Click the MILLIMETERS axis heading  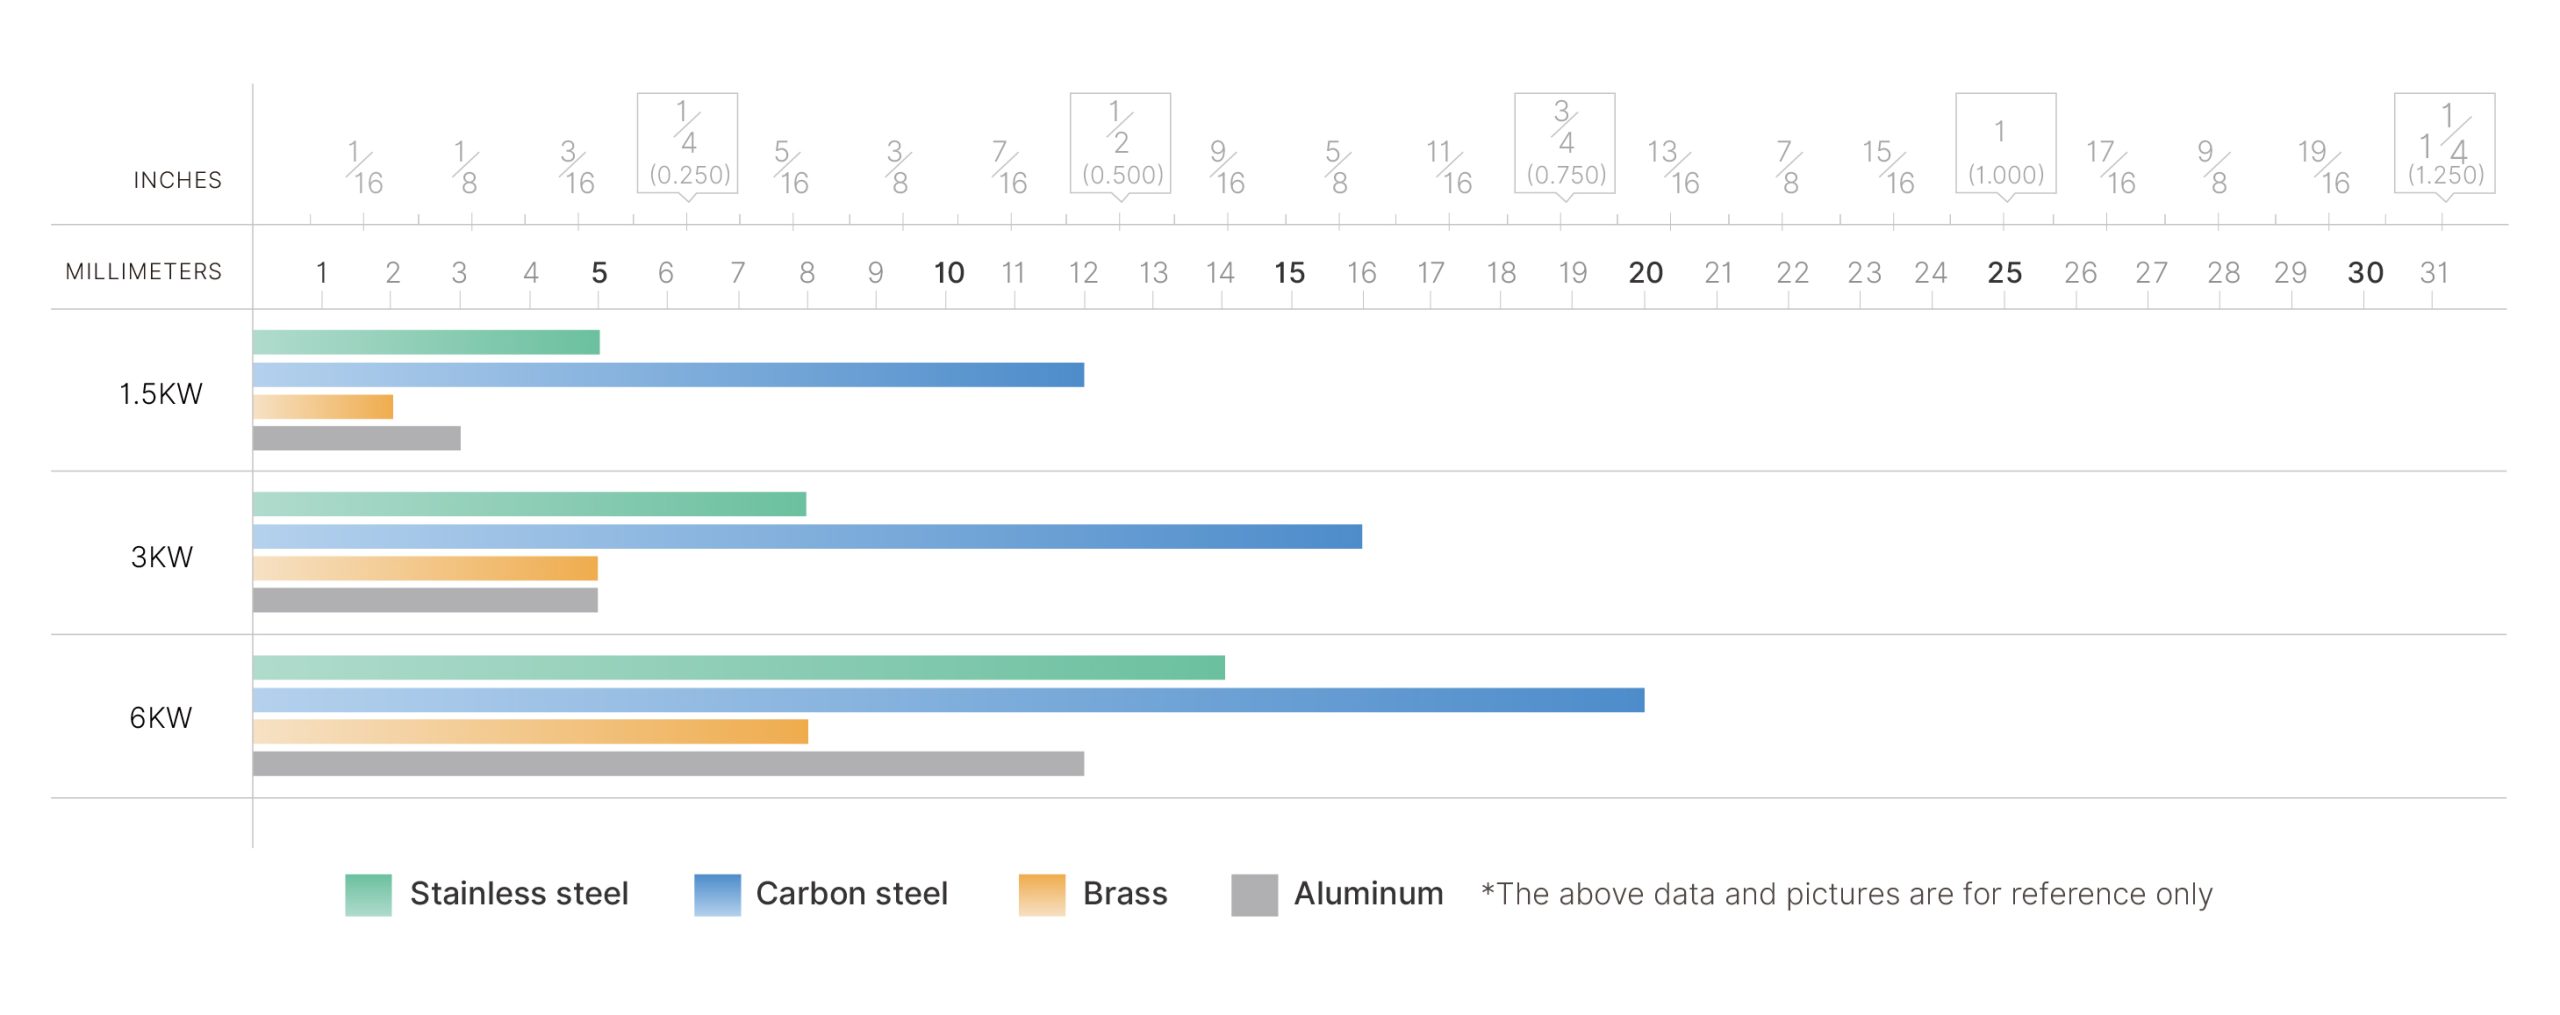[144, 272]
